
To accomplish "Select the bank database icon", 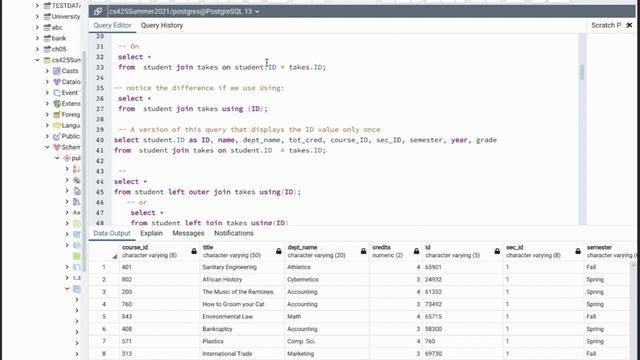I will coord(47,38).
